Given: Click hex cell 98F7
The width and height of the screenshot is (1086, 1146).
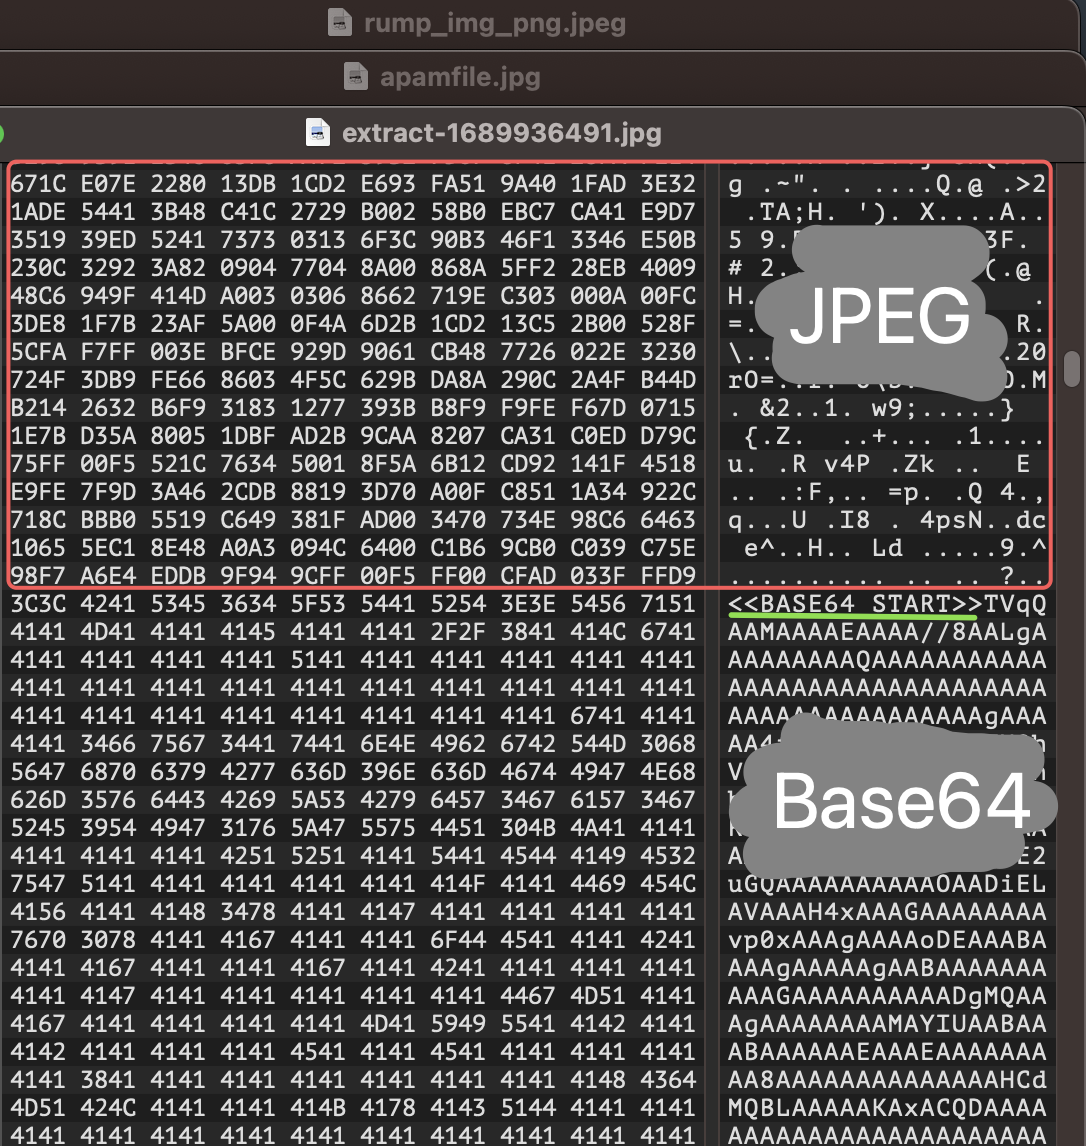Looking at the screenshot, I should click(x=38, y=576).
